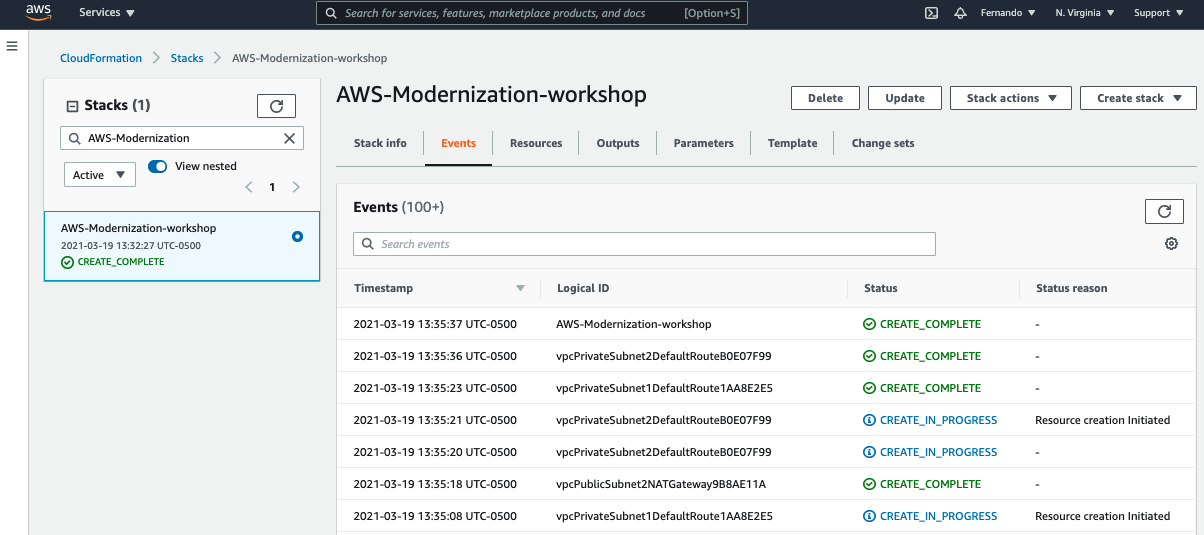Click CREATE_COMPLETE status at 13:35:37
Image resolution: width=1204 pixels, height=535 pixels.
[922, 324]
